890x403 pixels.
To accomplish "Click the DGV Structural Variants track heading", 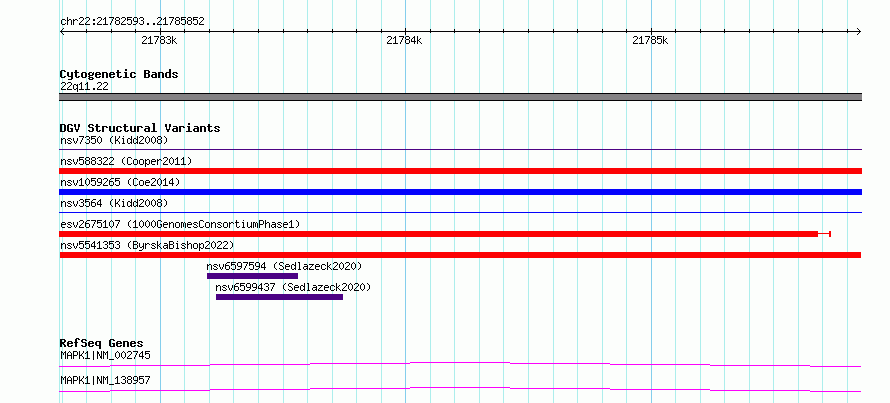I will point(140,128).
